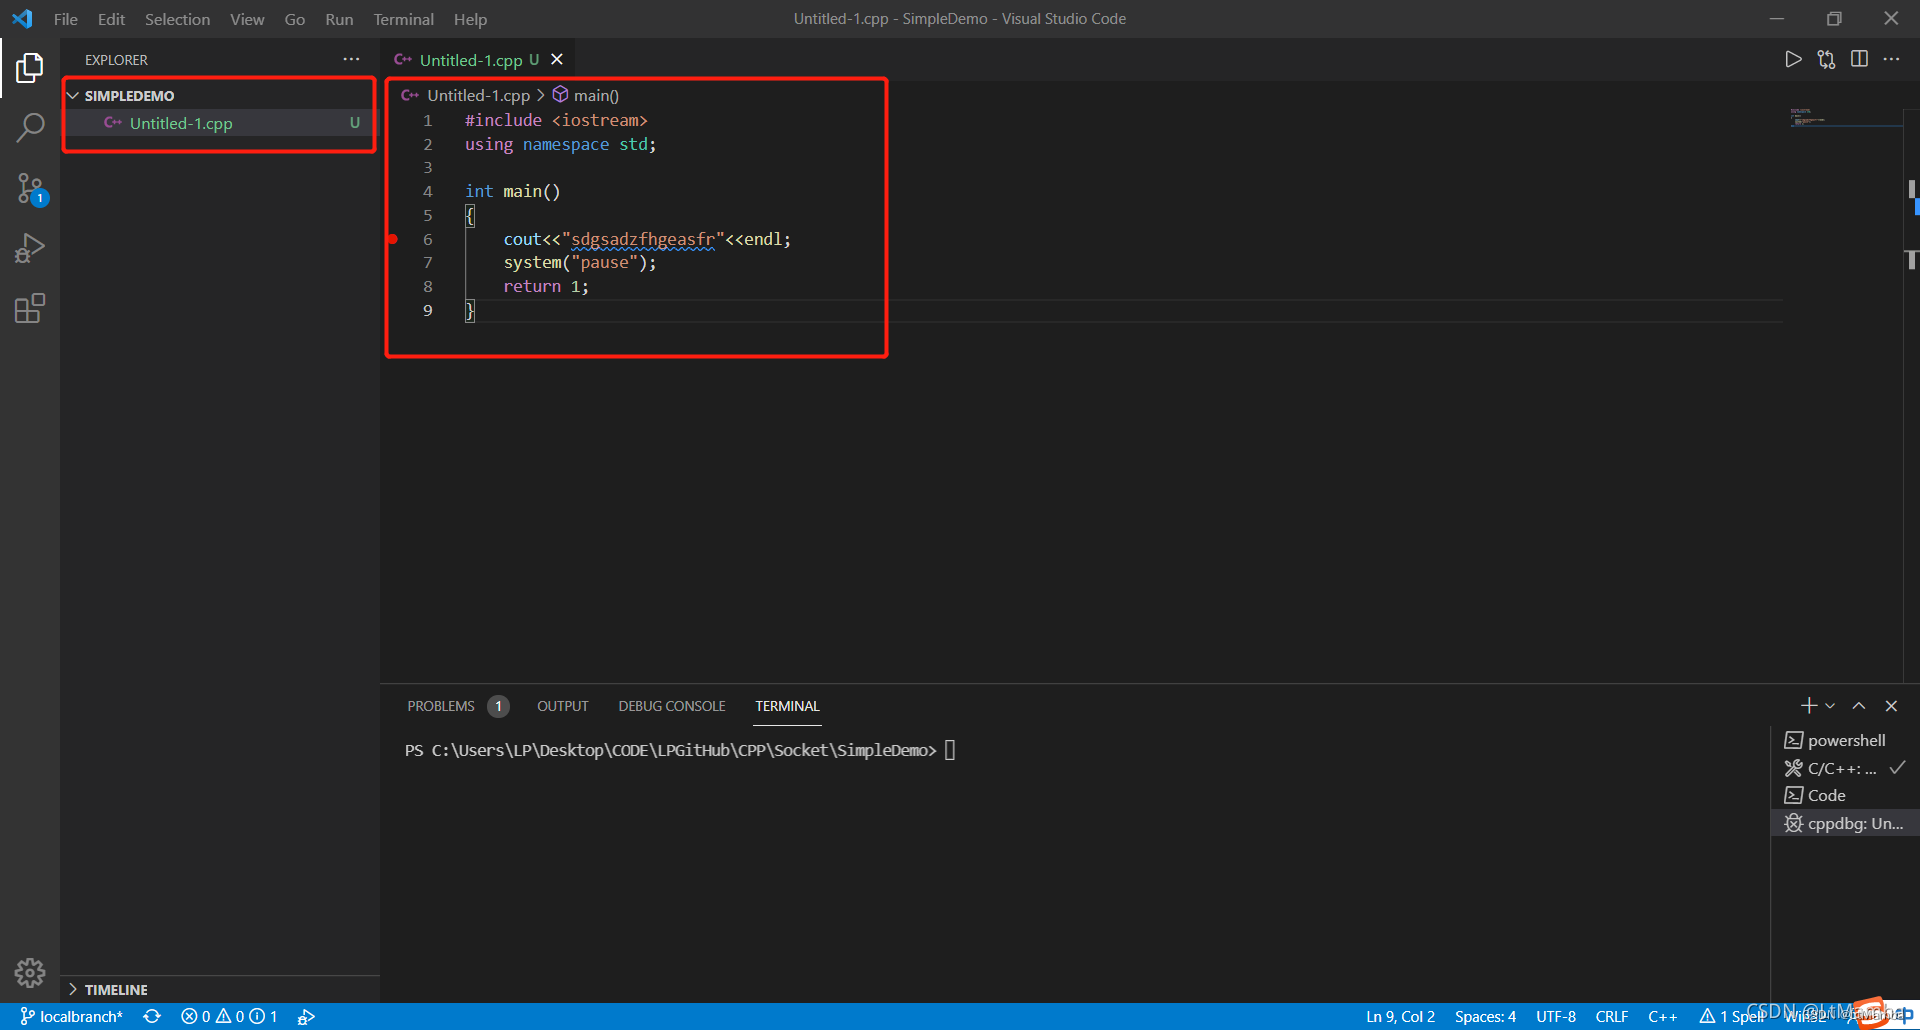Screen dimensions: 1920x1030
Task: Select the C/C++ task terminal
Action: (x=1845, y=768)
